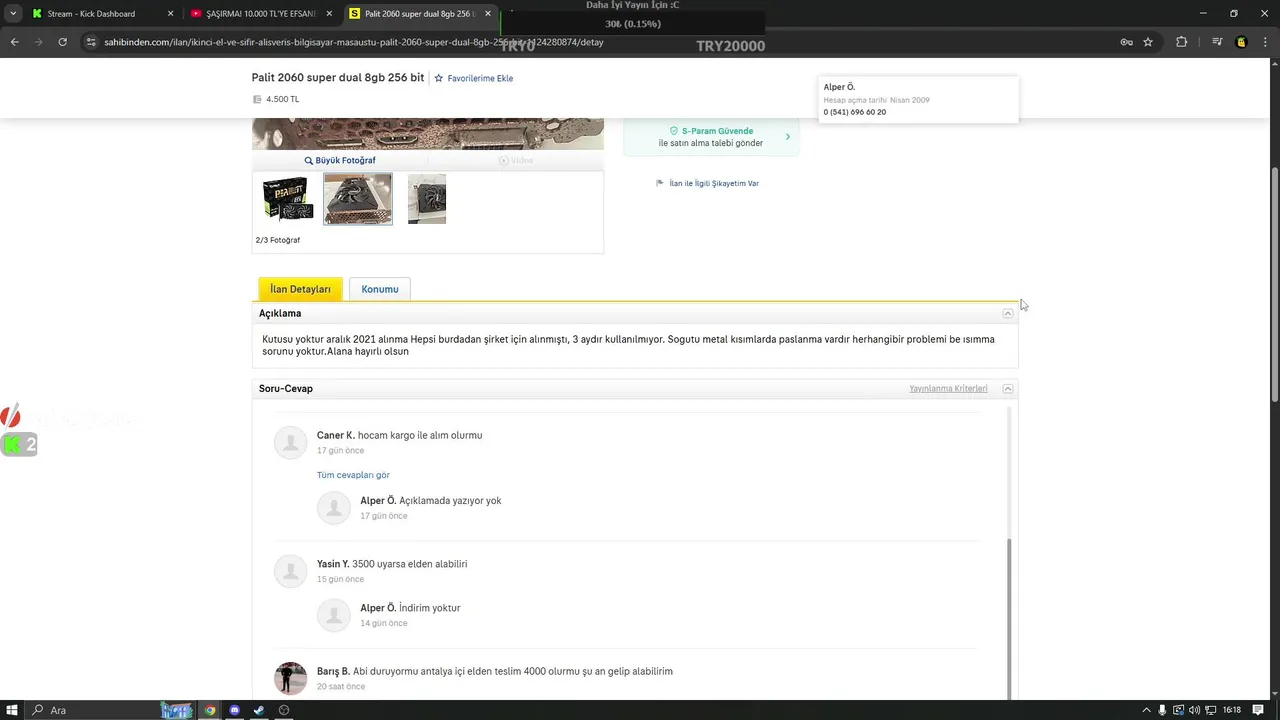
Task: Click the chevron on S-Param Güvende box
Action: pos(787,137)
